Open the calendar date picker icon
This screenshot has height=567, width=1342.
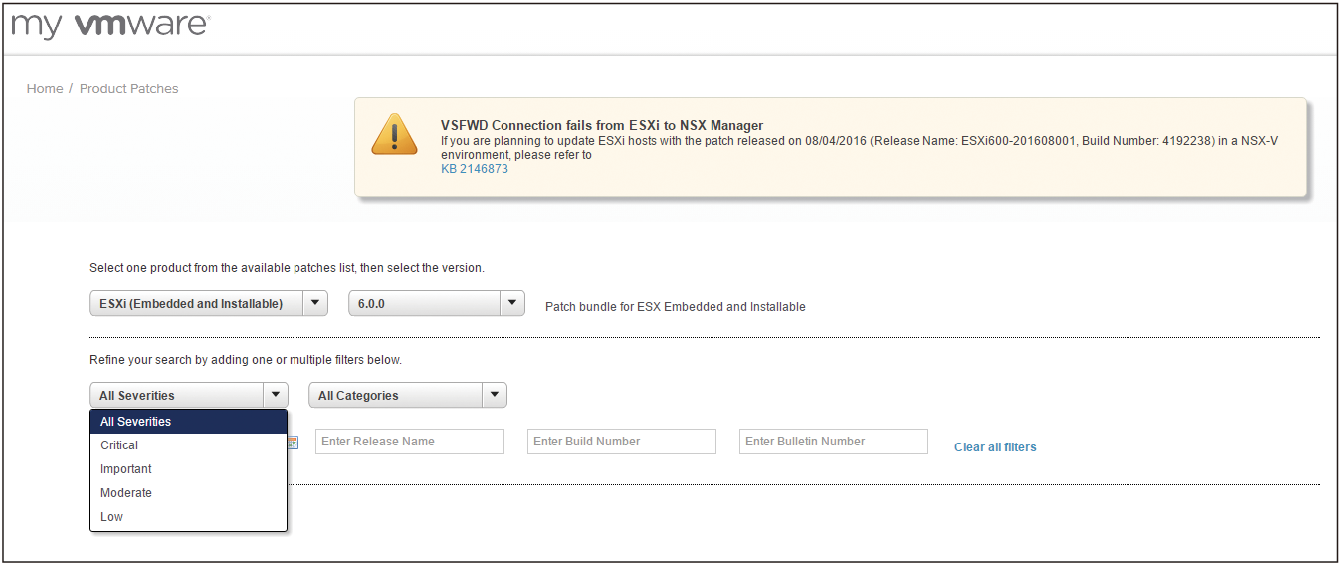pos(293,442)
